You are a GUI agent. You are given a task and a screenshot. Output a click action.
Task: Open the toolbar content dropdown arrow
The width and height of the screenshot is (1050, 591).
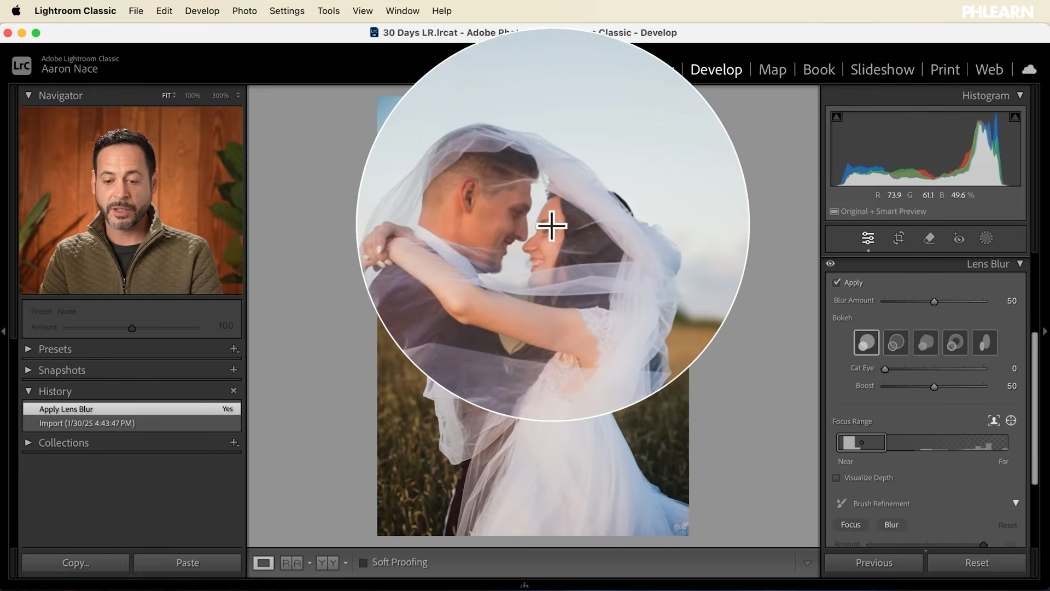pyautogui.click(x=807, y=563)
